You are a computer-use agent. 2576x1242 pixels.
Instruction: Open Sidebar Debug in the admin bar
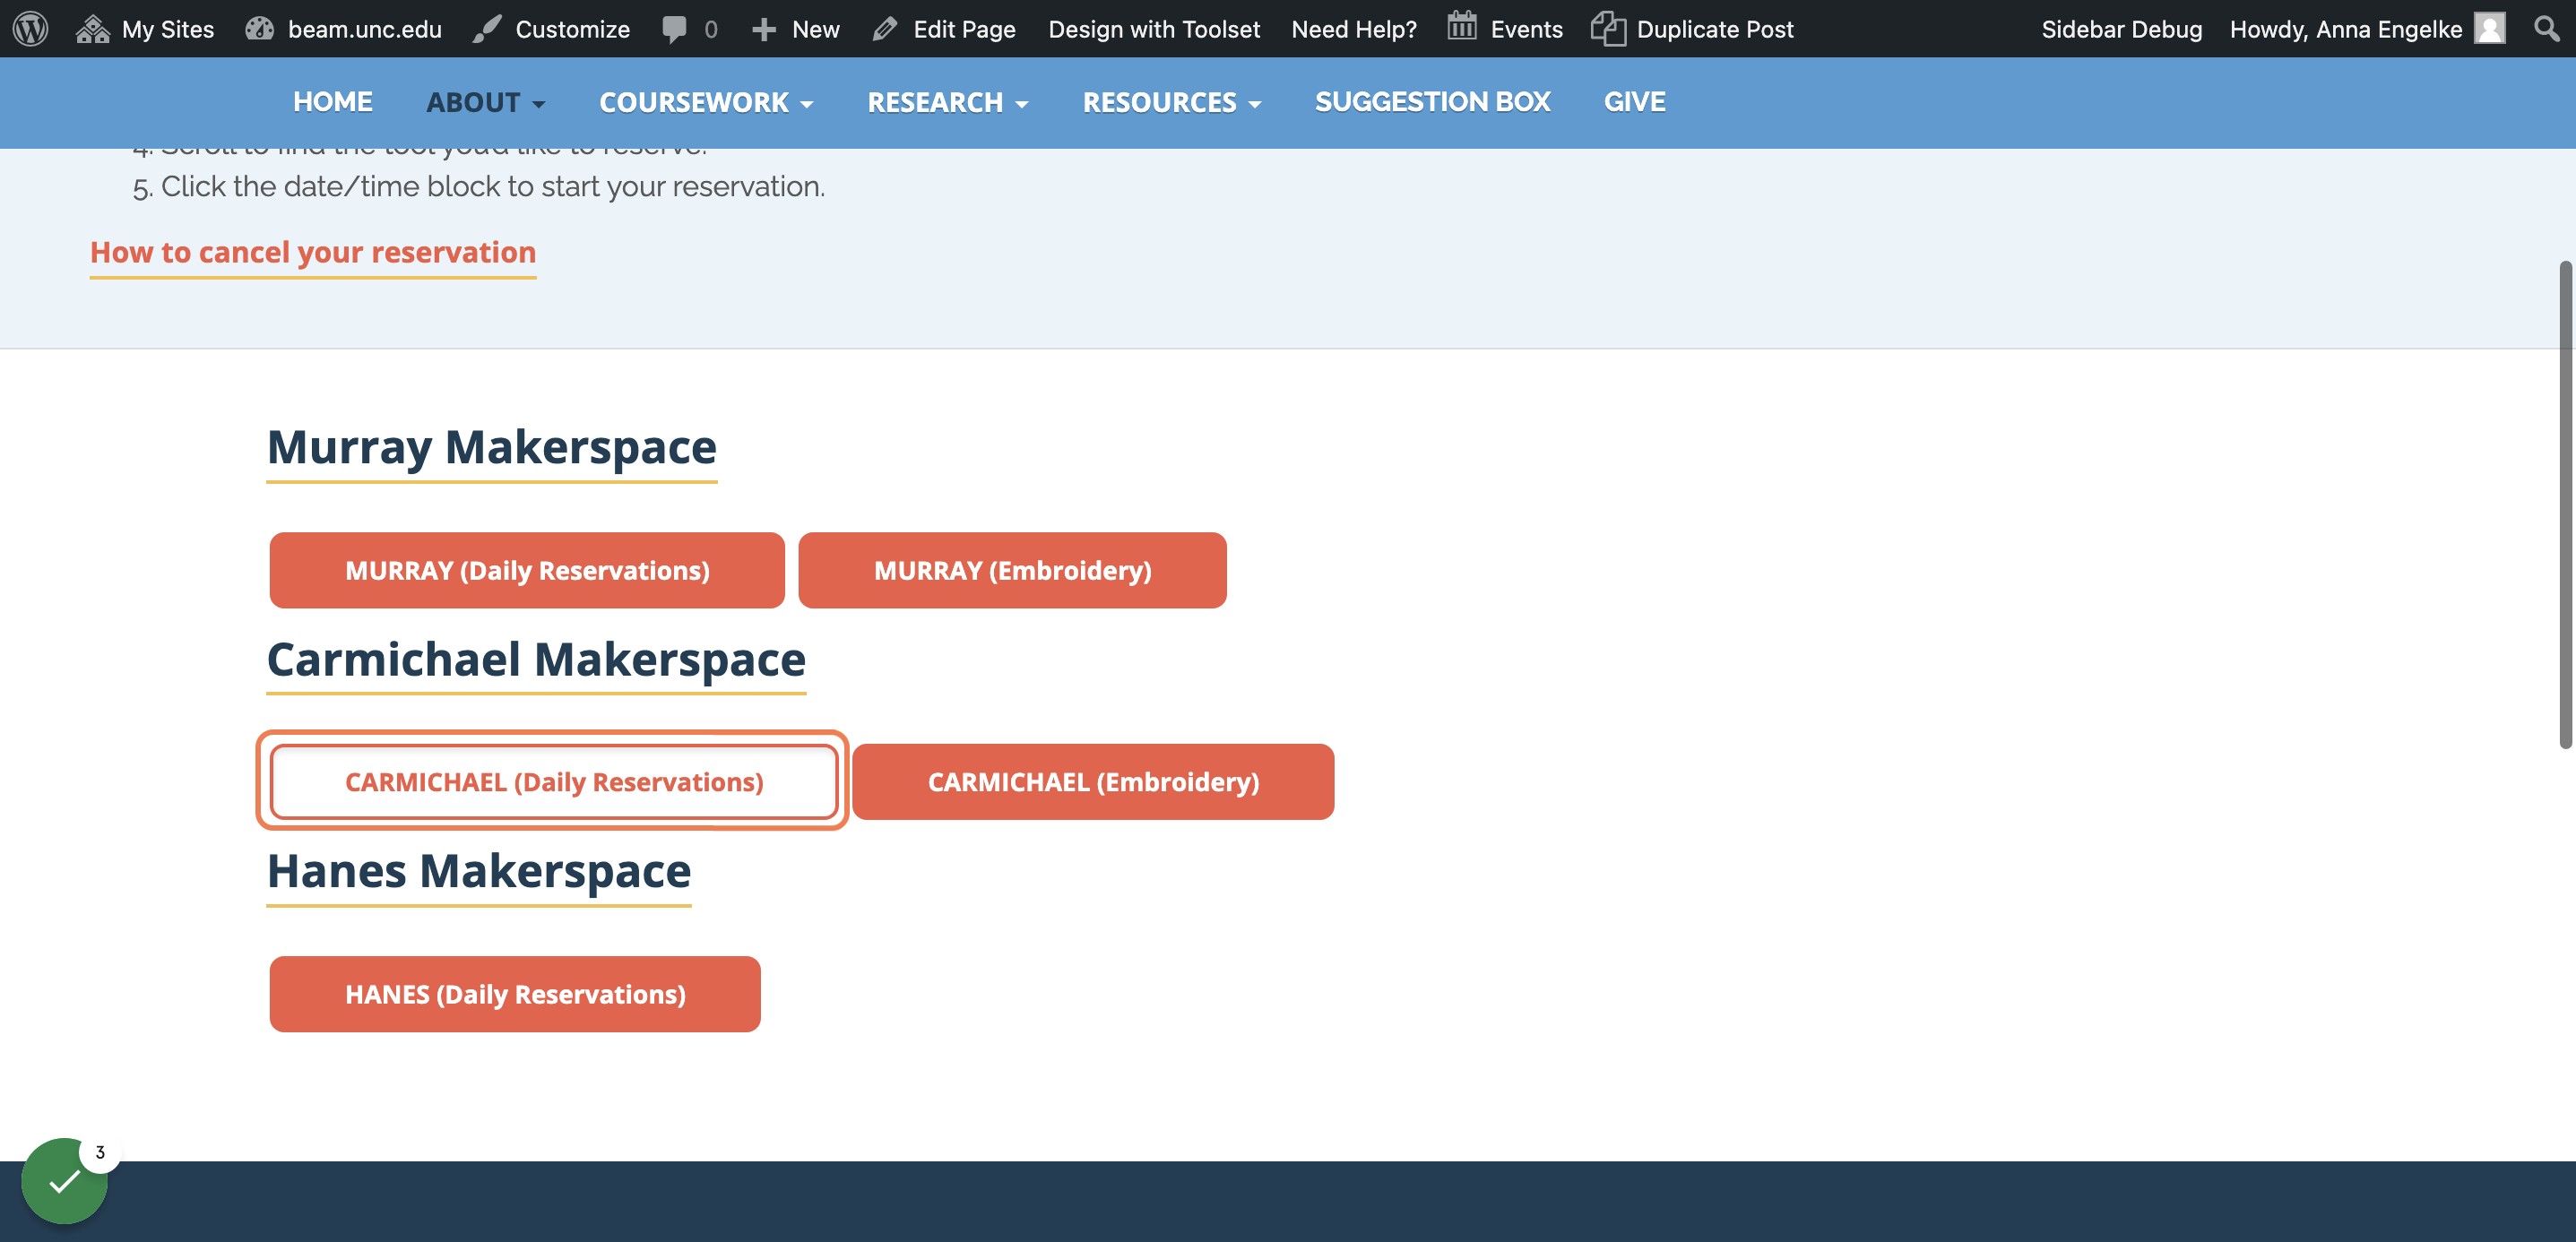(2121, 29)
